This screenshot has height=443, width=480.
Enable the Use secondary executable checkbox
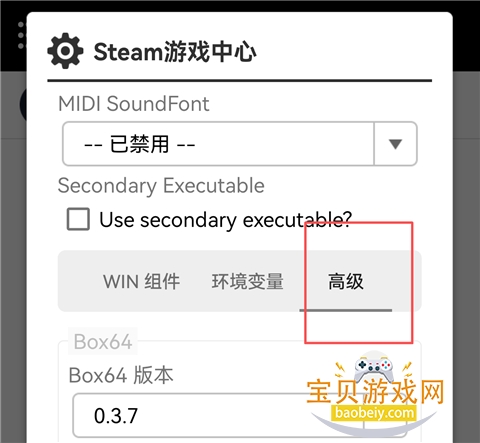[78, 219]
